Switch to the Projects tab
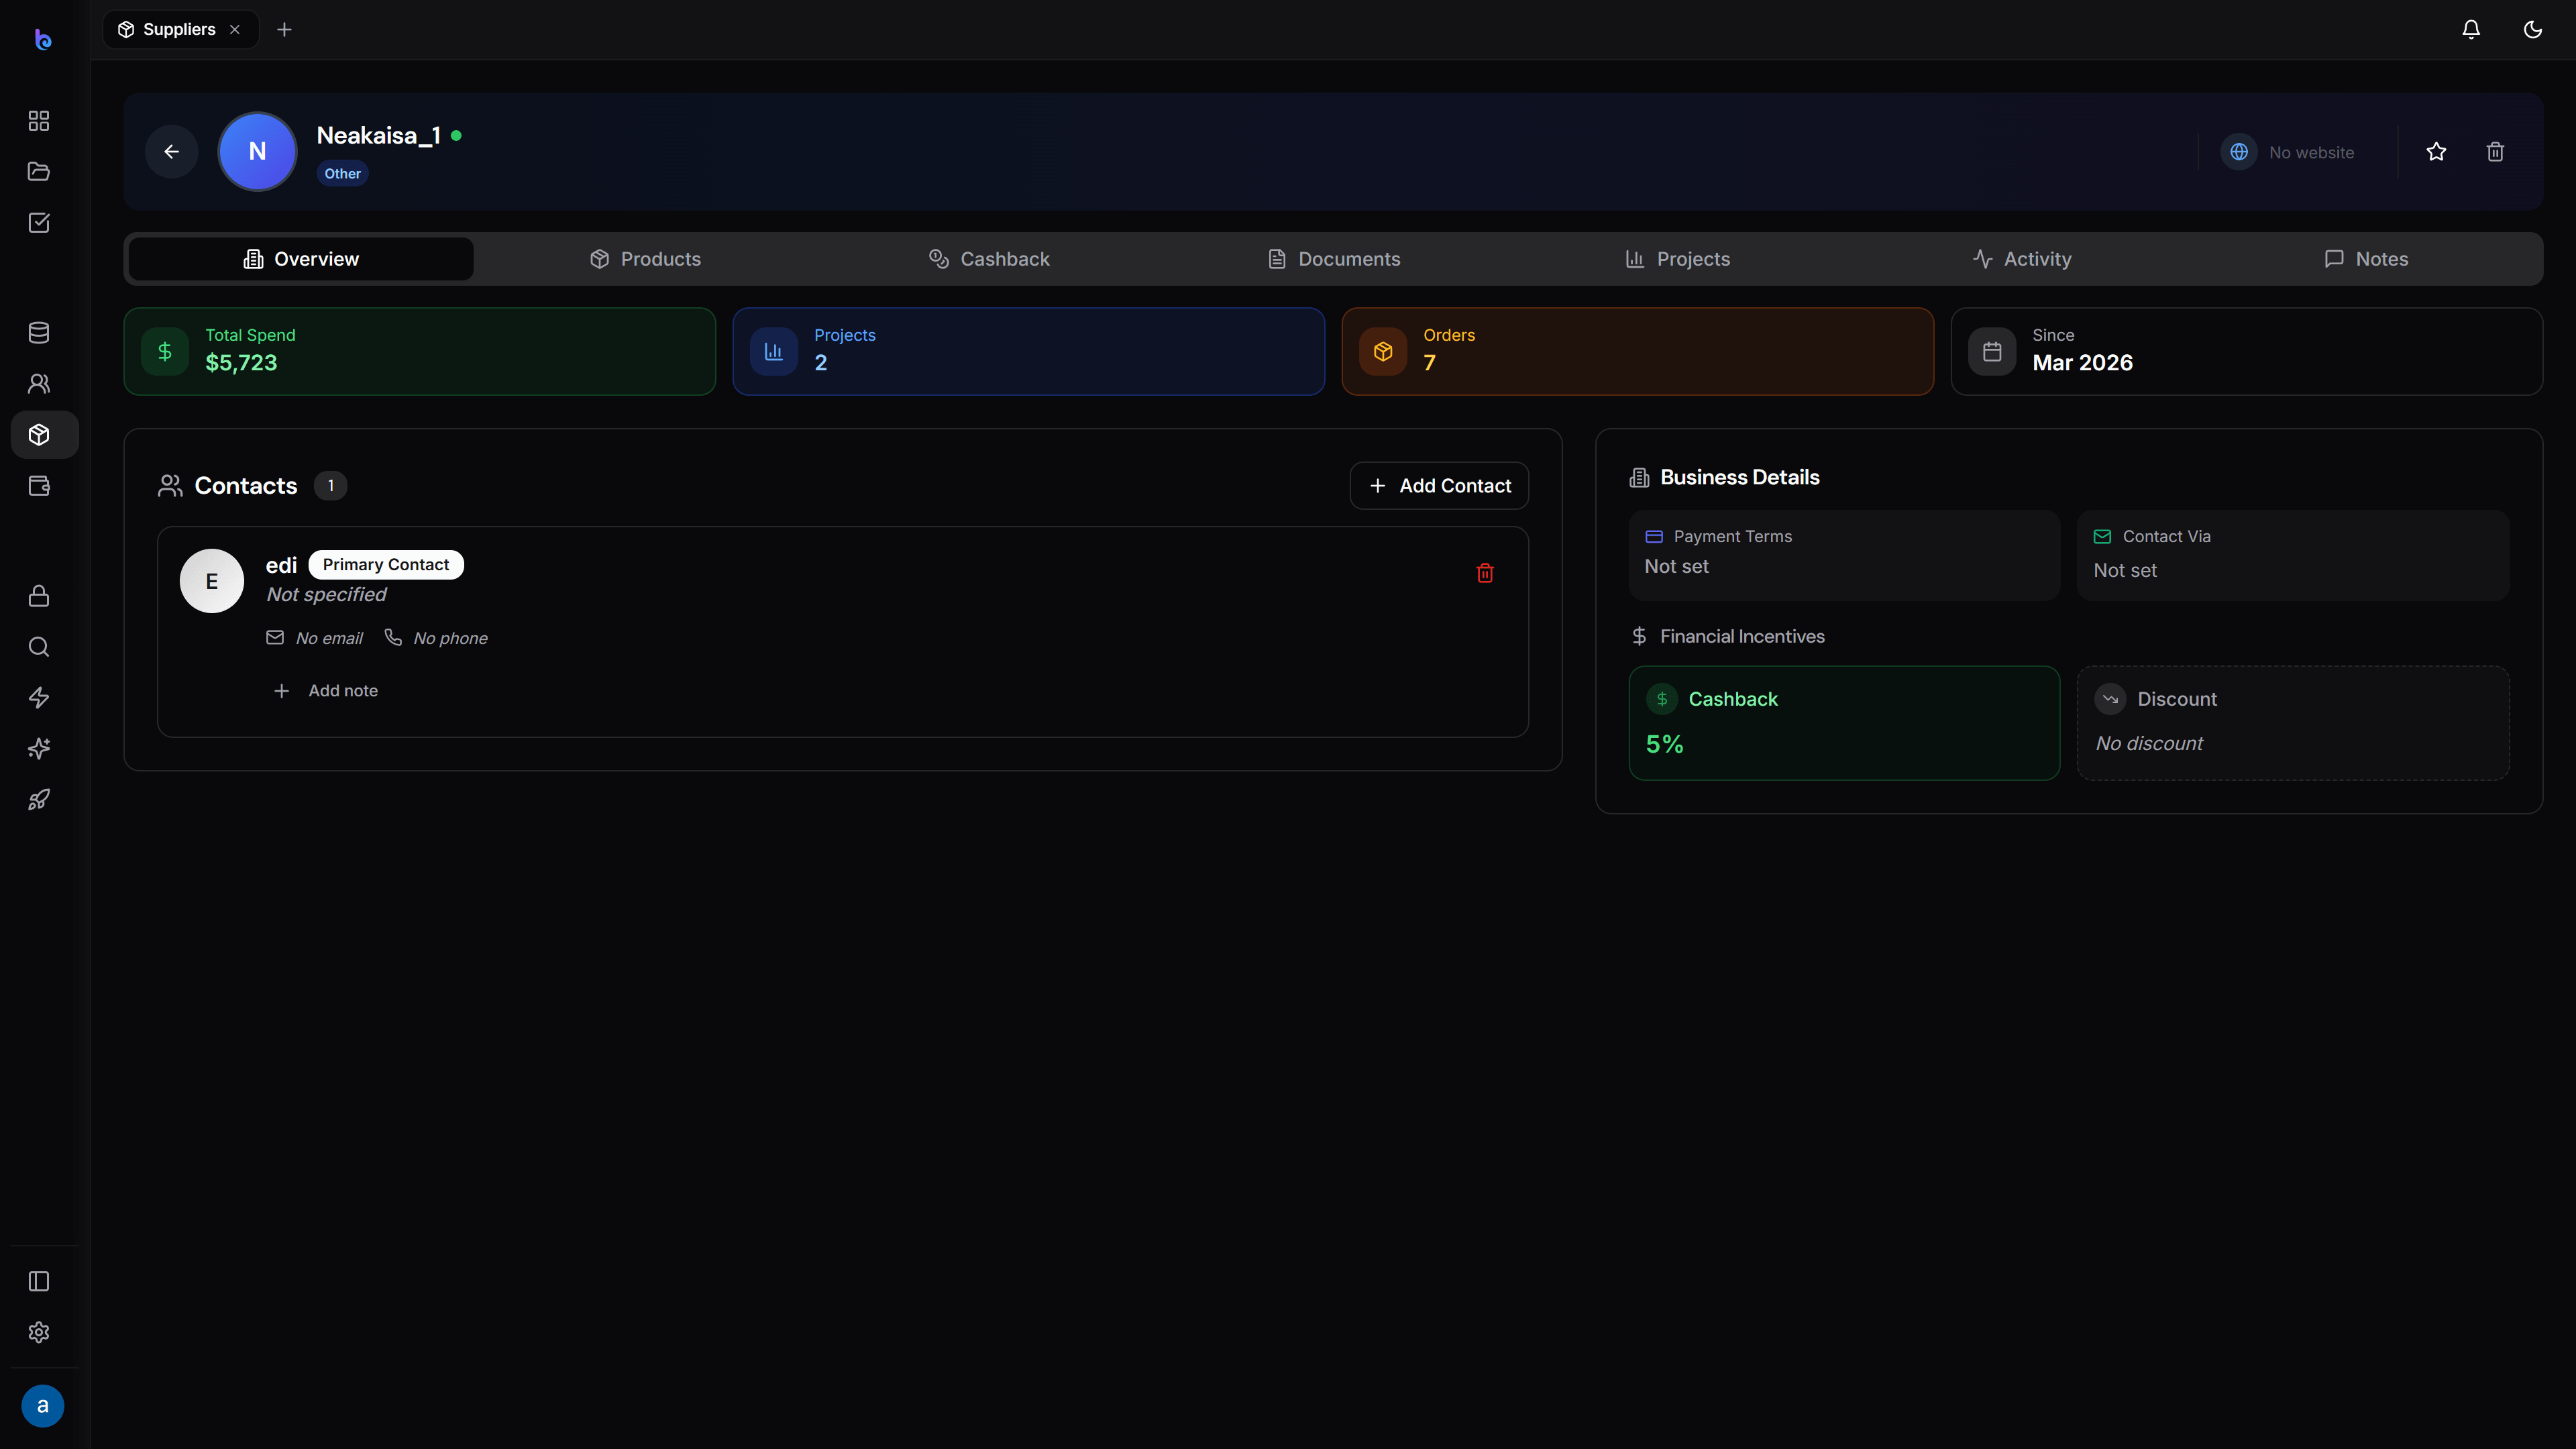The image size is (2576, 1449). (1678, 259)
